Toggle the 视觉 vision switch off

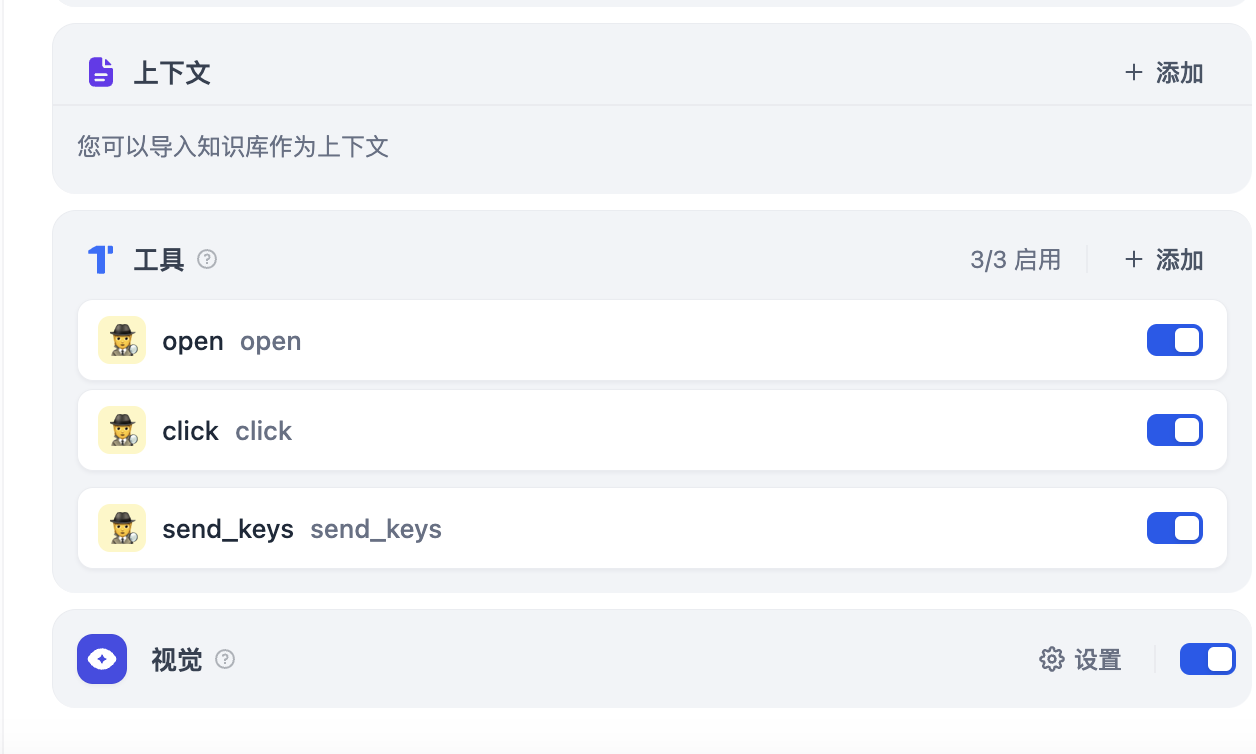pyautogui.click(x=1207, y=659)
